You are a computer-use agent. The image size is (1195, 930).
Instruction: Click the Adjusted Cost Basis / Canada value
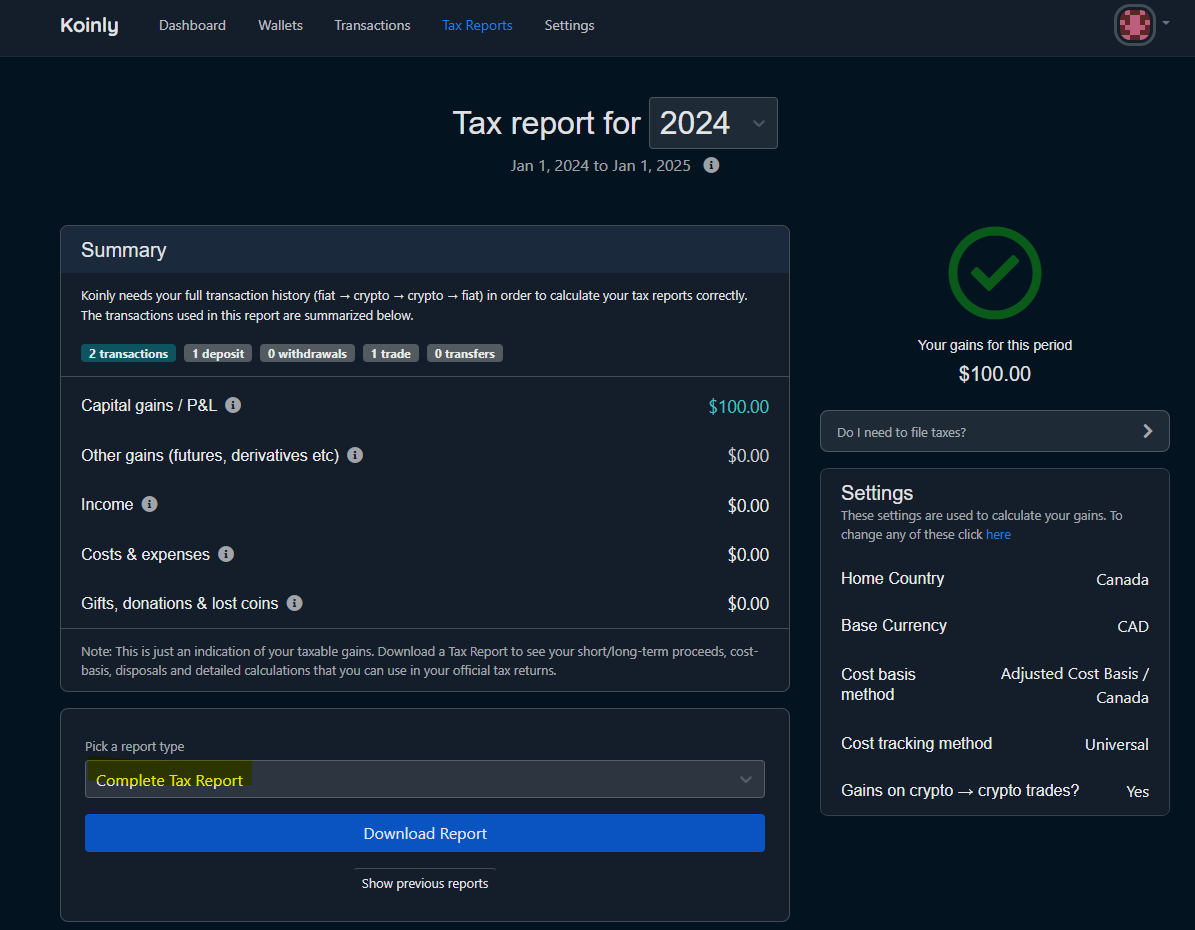1075,685
